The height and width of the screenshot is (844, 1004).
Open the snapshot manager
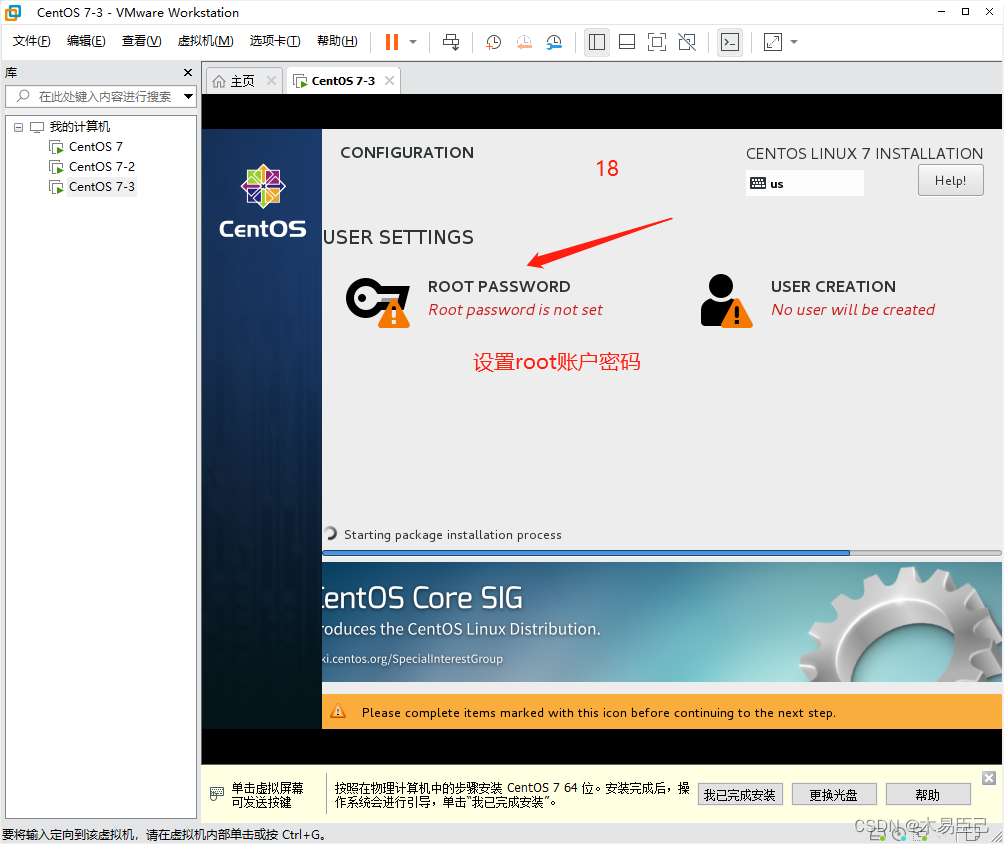(x=553, y=42)
